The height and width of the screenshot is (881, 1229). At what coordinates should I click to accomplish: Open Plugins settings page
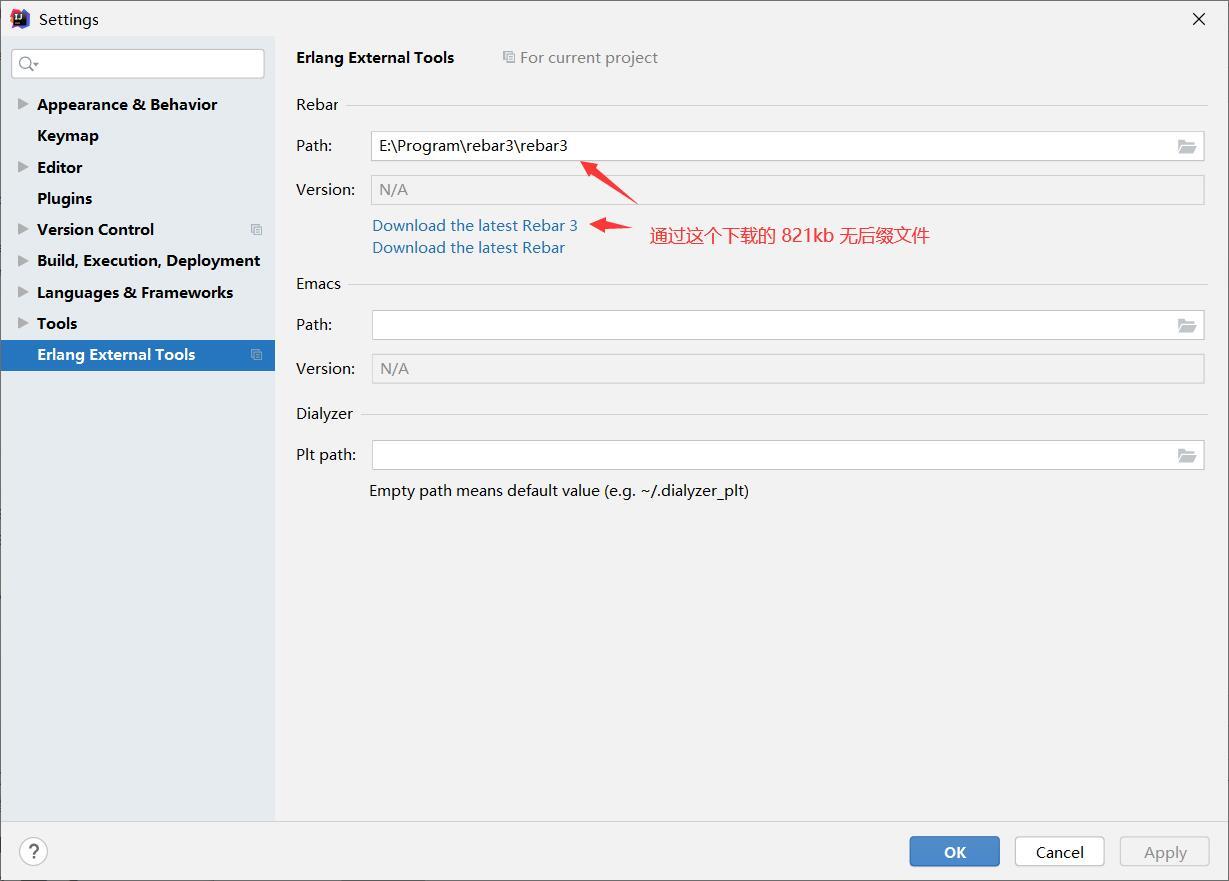(x=65, y=198)
